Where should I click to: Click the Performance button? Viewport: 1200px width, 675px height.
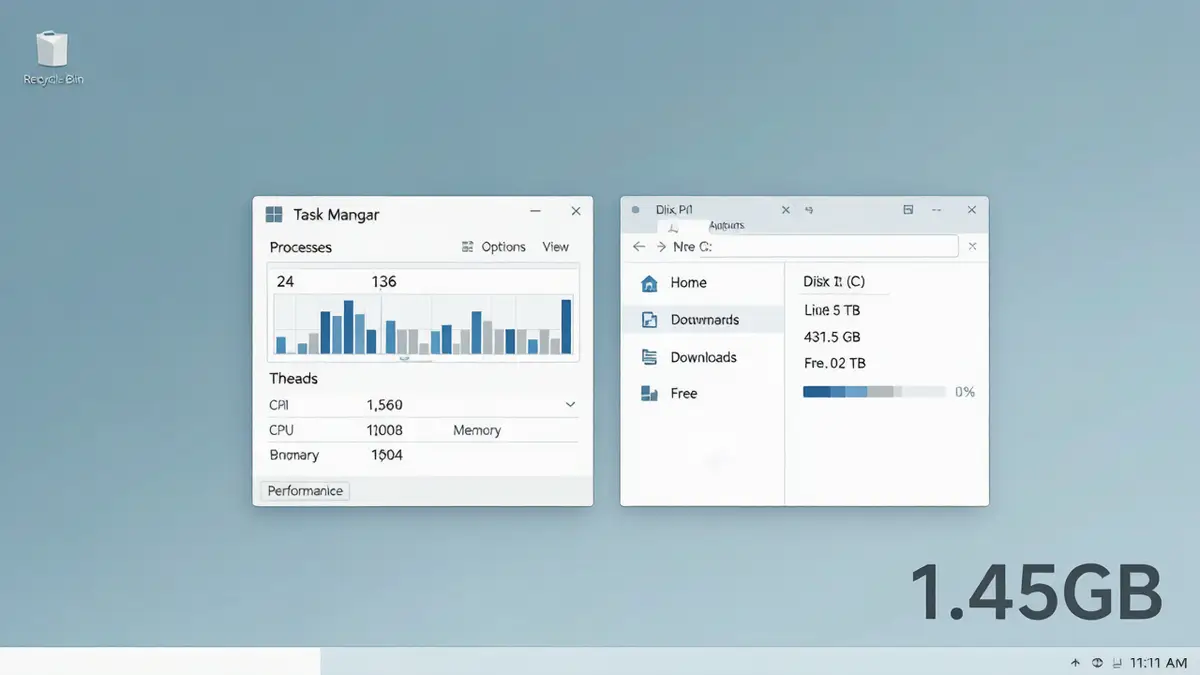[305, 491]
